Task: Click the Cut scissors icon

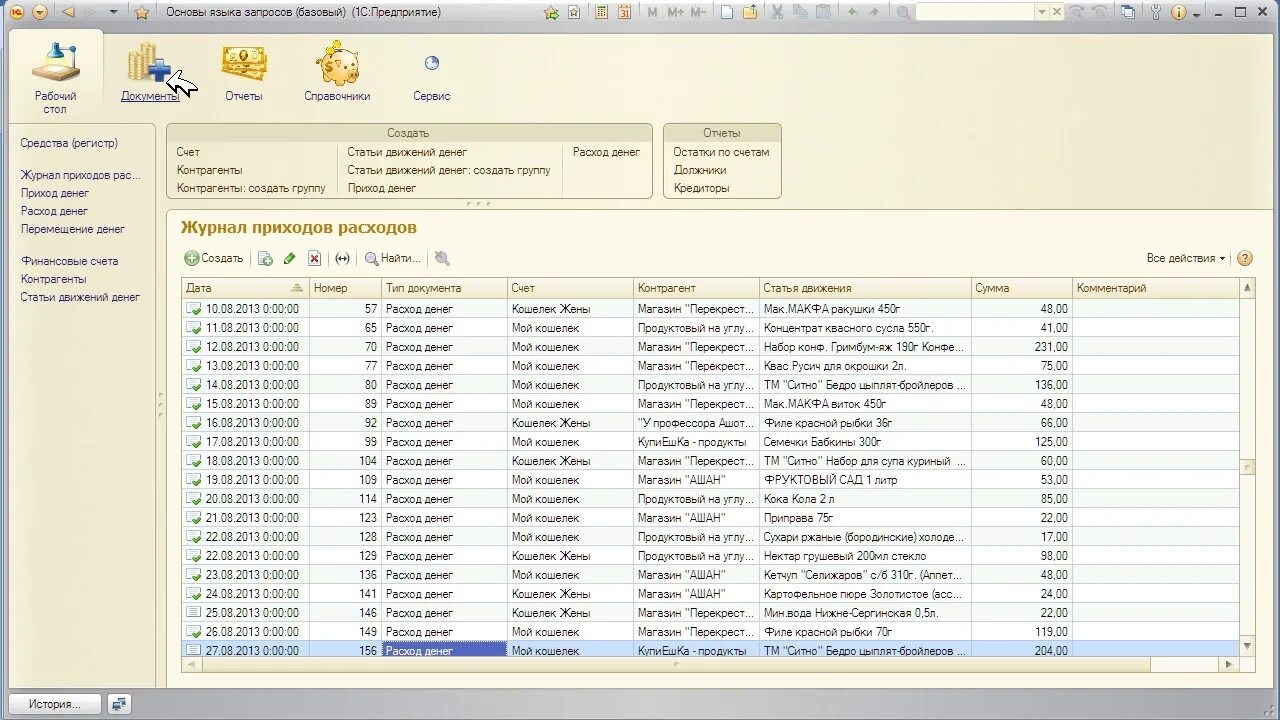Action: click(777, 12)
